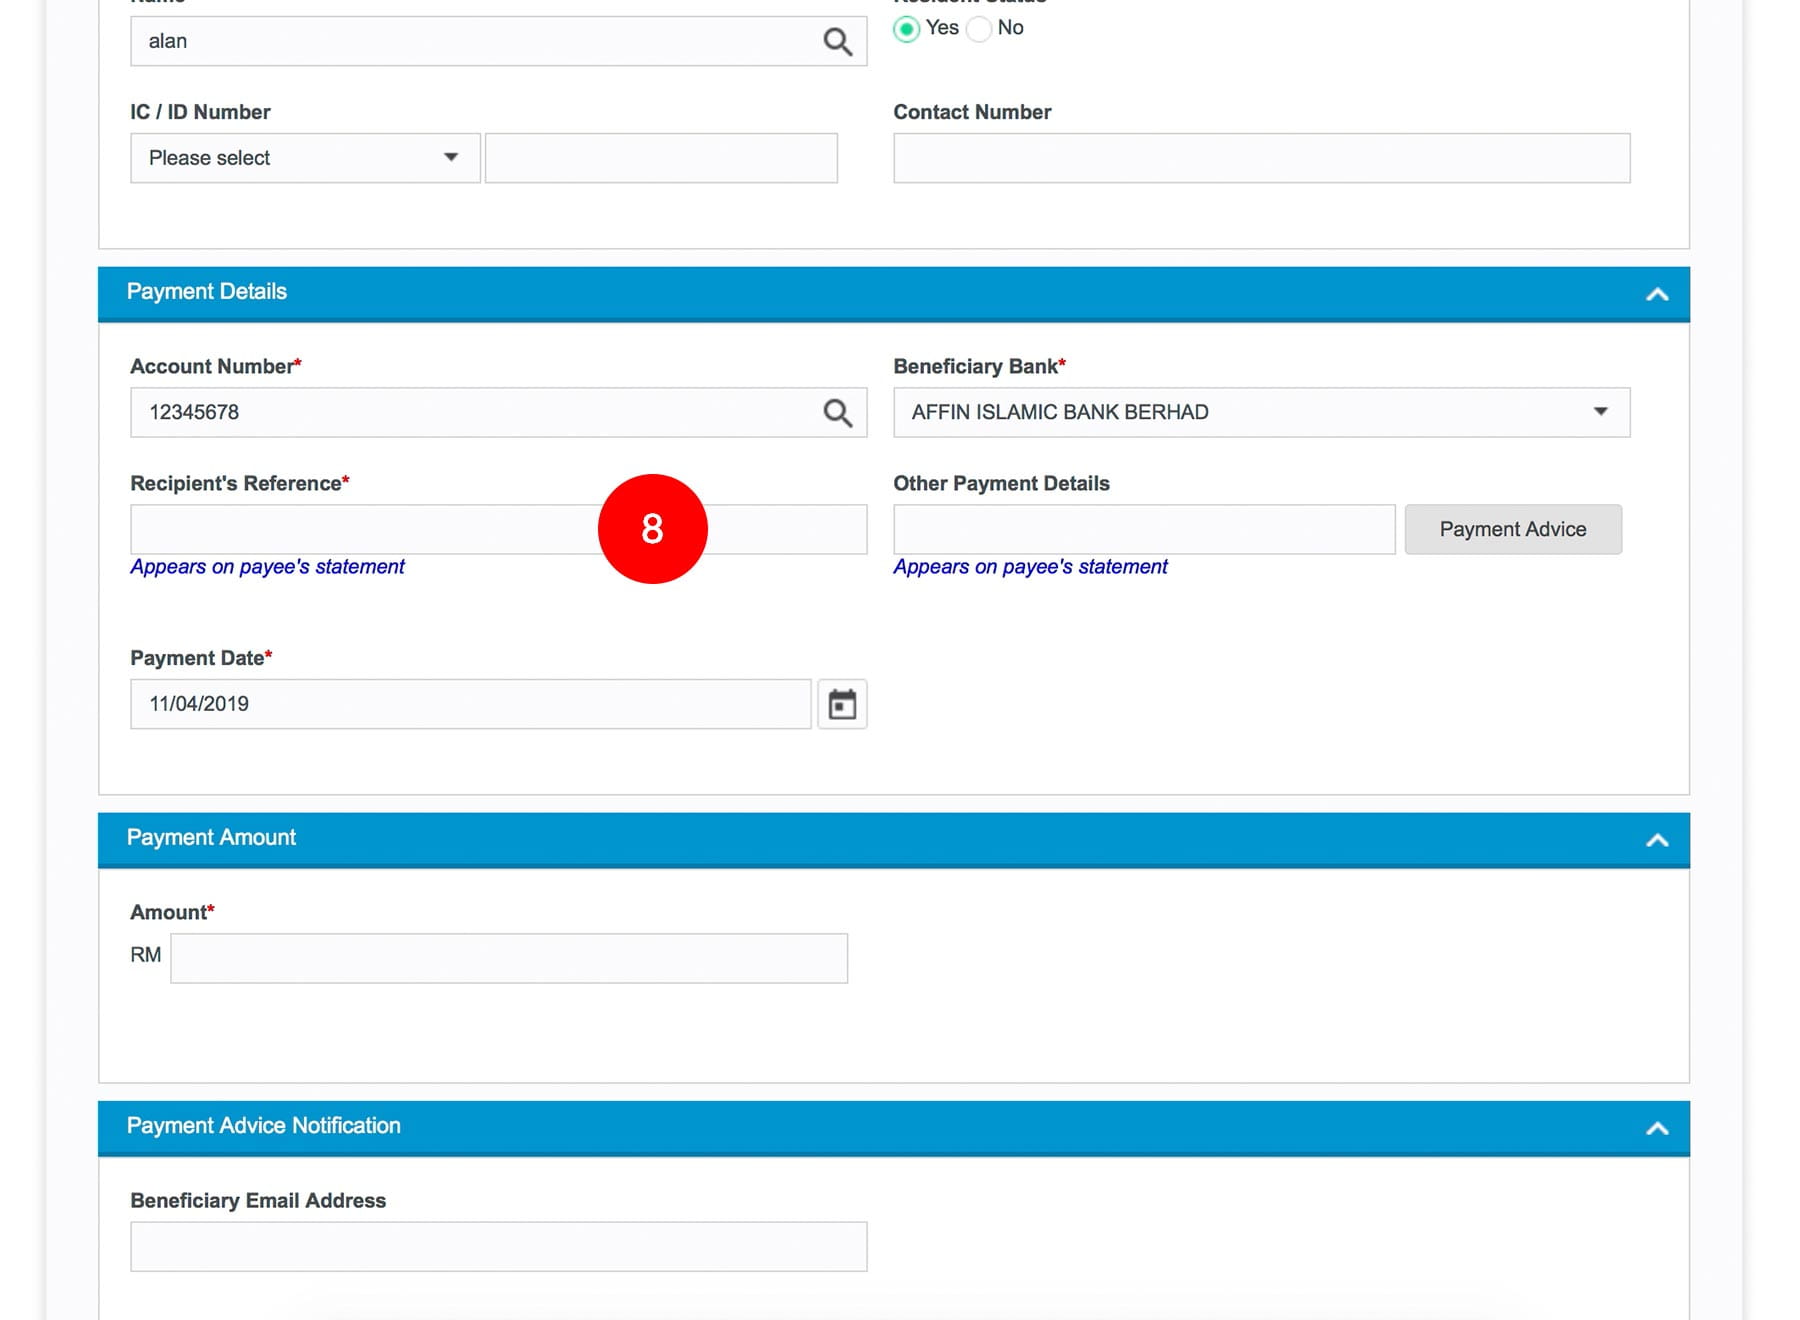This screenshot has height=1320, width=1800.
Task: Open the Beneficiary Bank dropdown
Action: 1260,413
